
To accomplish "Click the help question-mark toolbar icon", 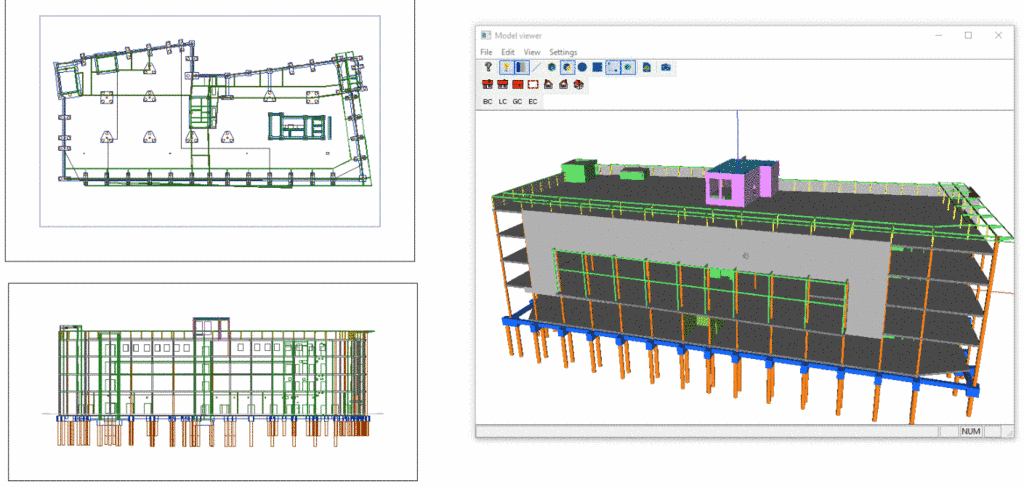I will click(x=488, y=67).
